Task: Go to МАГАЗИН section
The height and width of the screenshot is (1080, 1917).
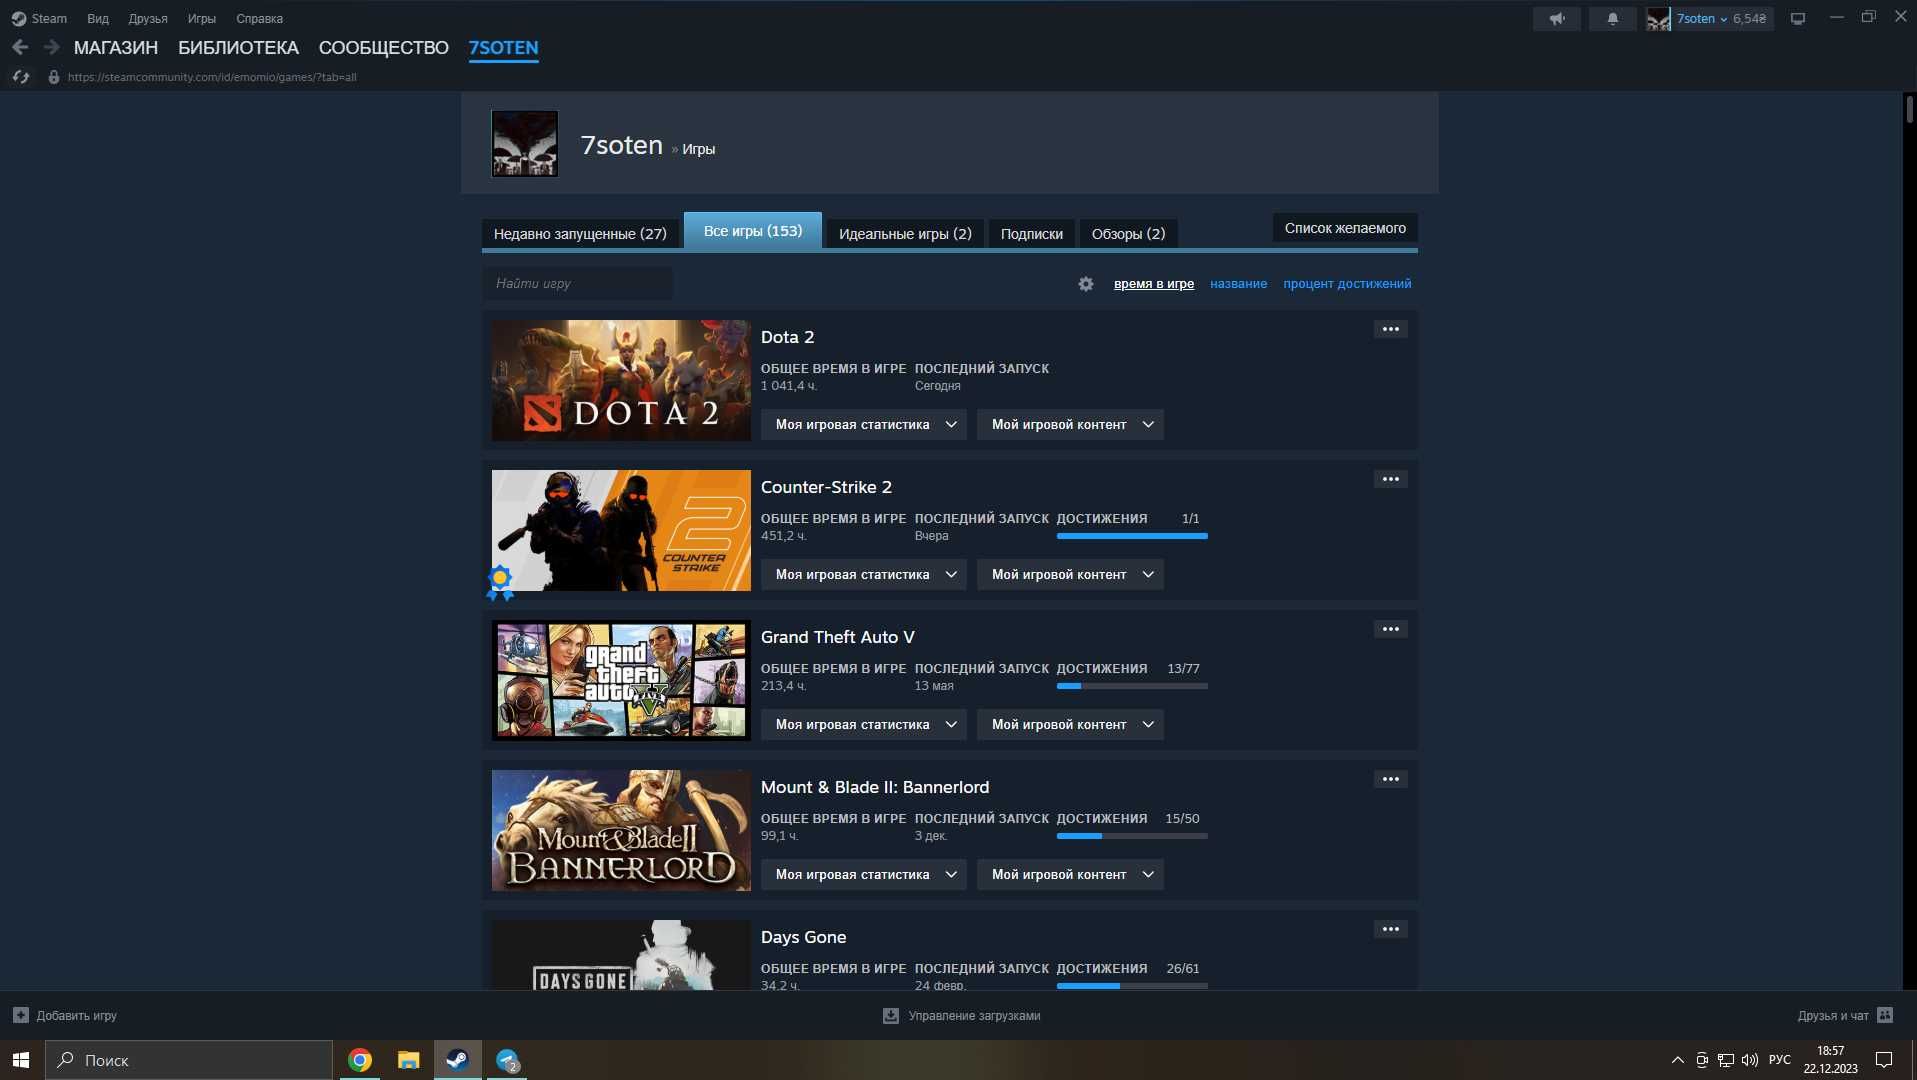Action: [x=116, y=48]
